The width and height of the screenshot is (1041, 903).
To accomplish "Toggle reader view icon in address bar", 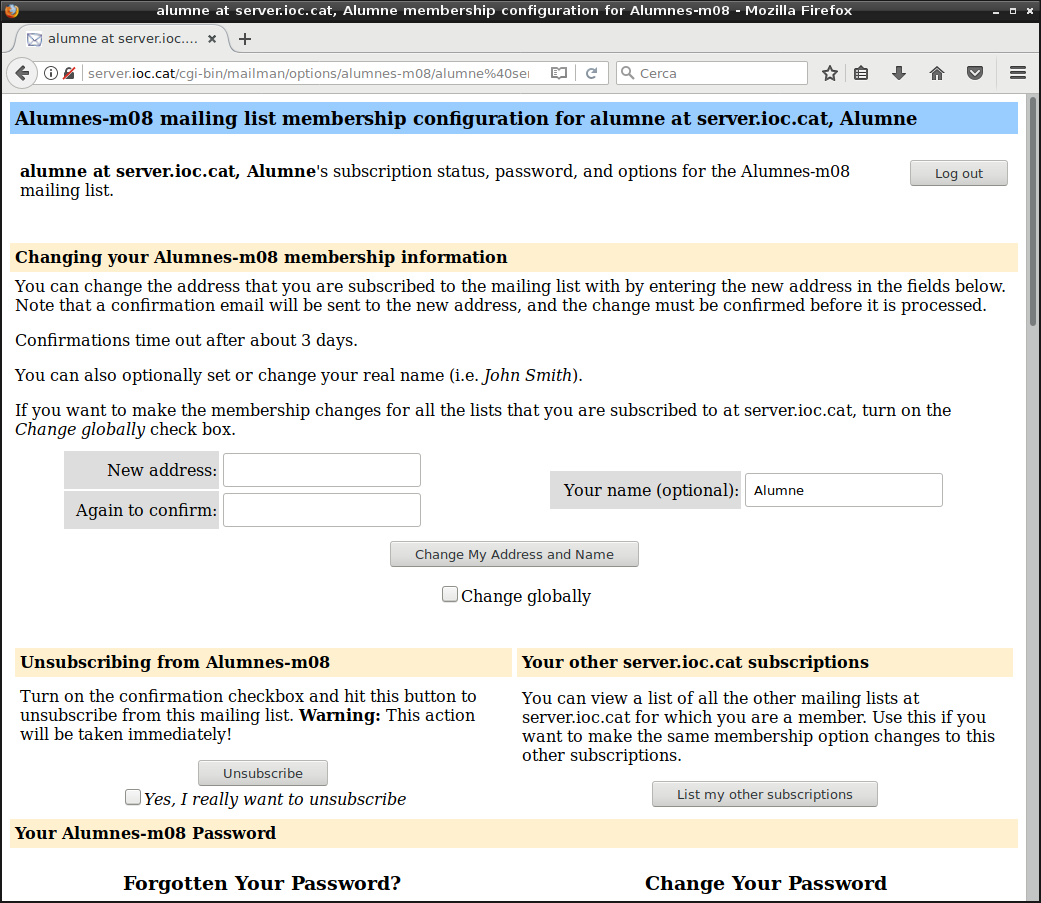I will (559, 73).
